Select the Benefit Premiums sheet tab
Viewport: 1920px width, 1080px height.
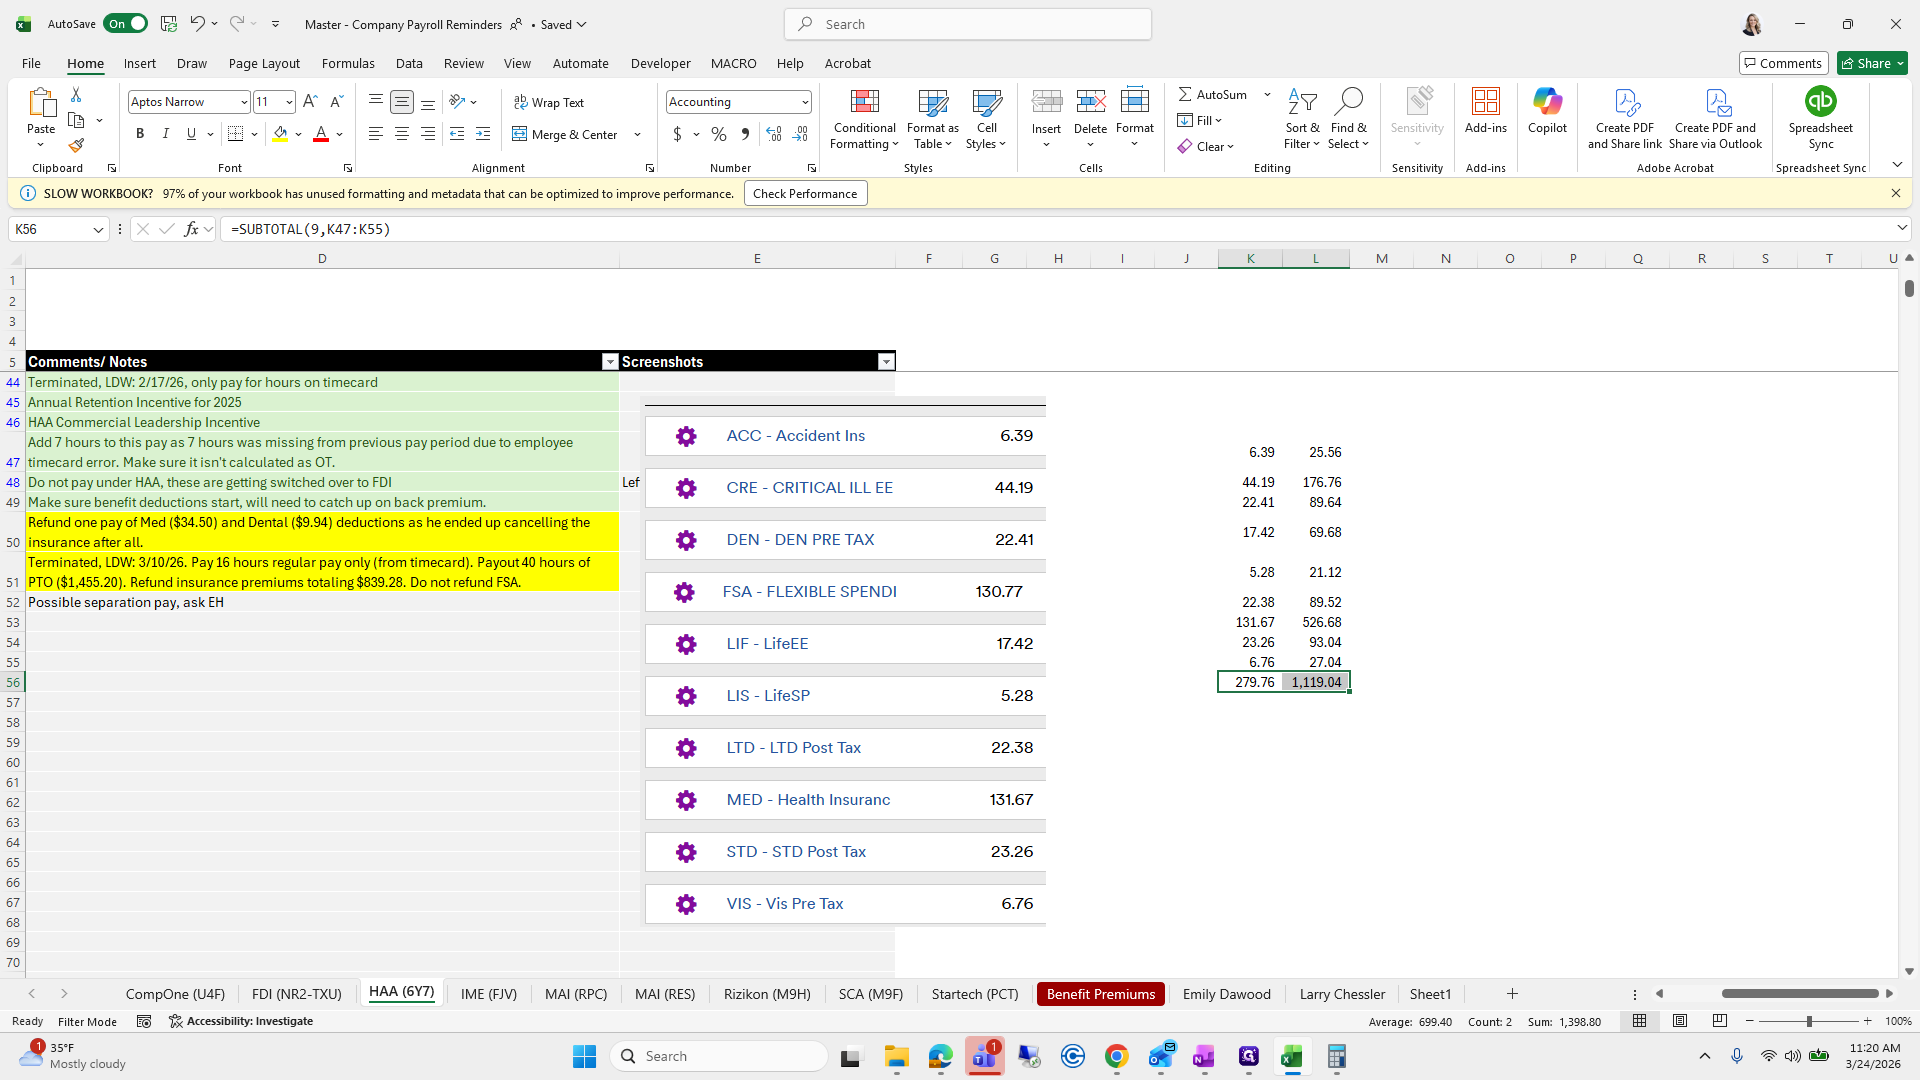[x=1100, y=993]
